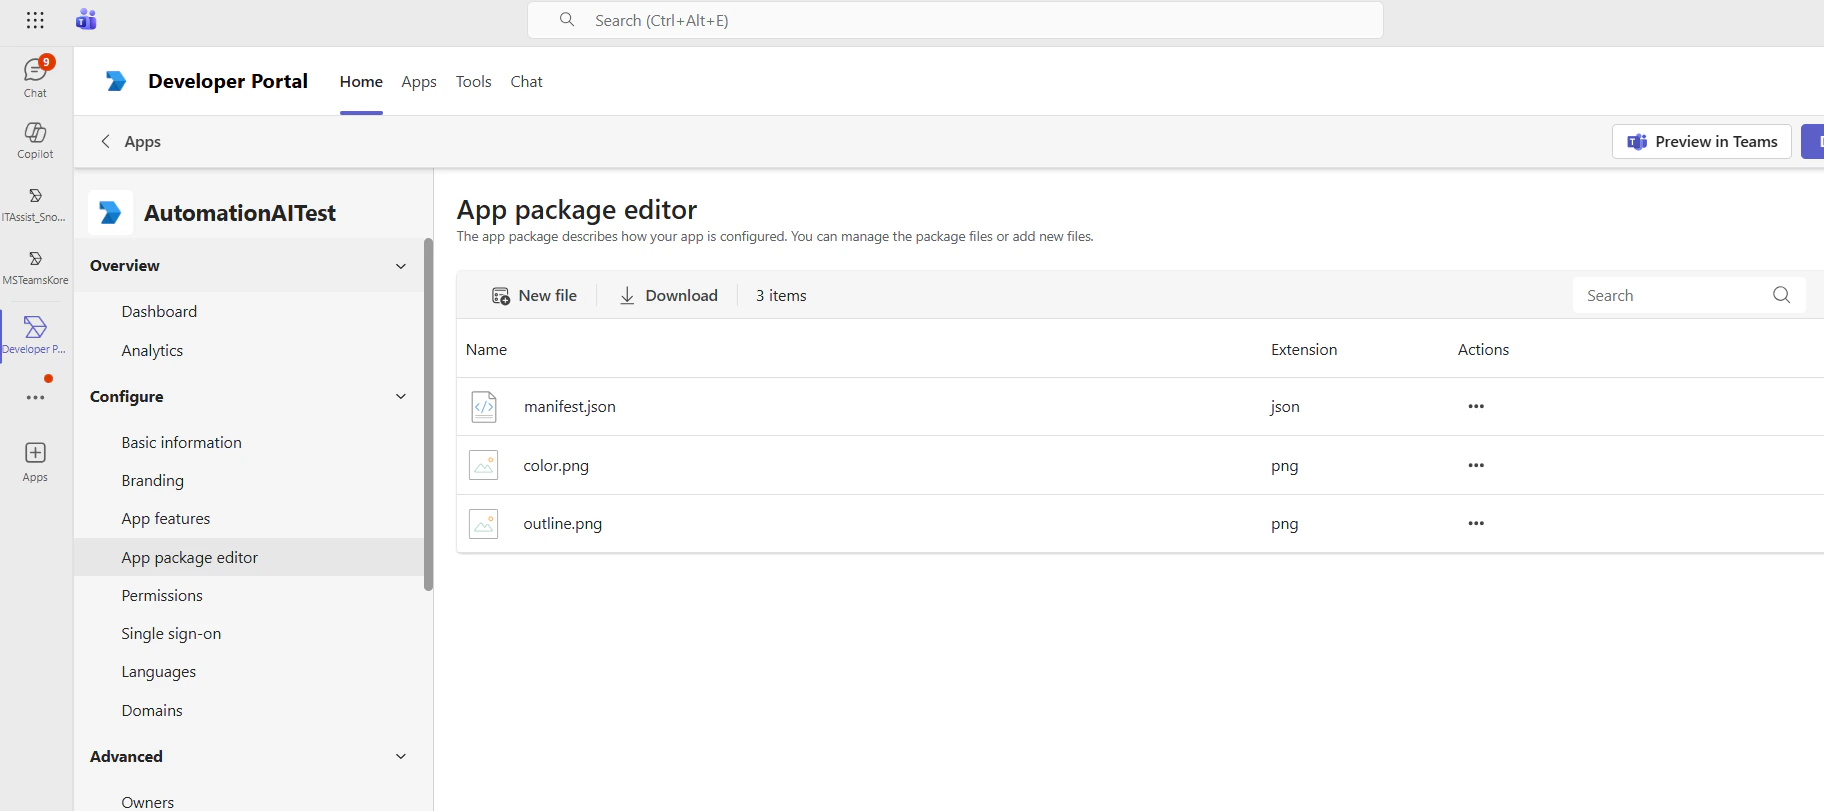Click the Microsoft Teams logo icon
Screen dimensions: 1826x811
(86, 19)
